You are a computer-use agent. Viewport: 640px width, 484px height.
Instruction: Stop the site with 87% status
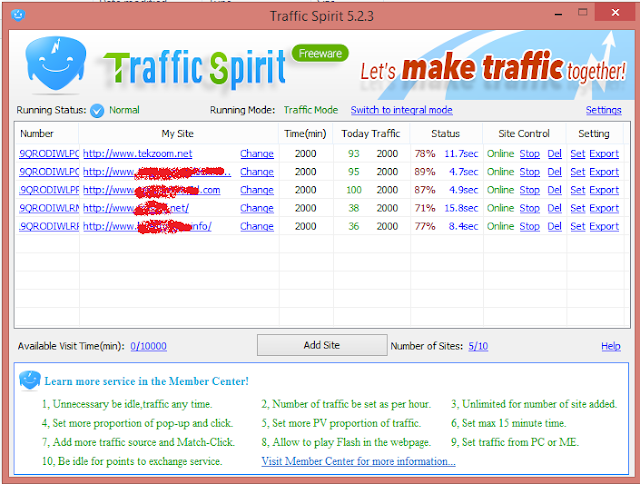pos(529,190)
